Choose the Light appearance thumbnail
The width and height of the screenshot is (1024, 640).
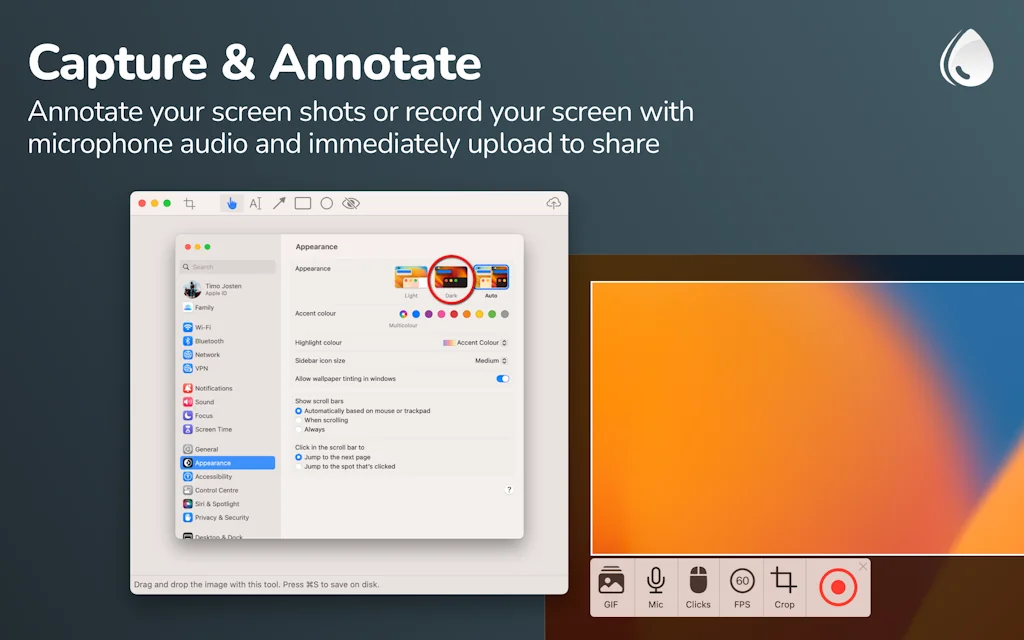coord(411,277)
